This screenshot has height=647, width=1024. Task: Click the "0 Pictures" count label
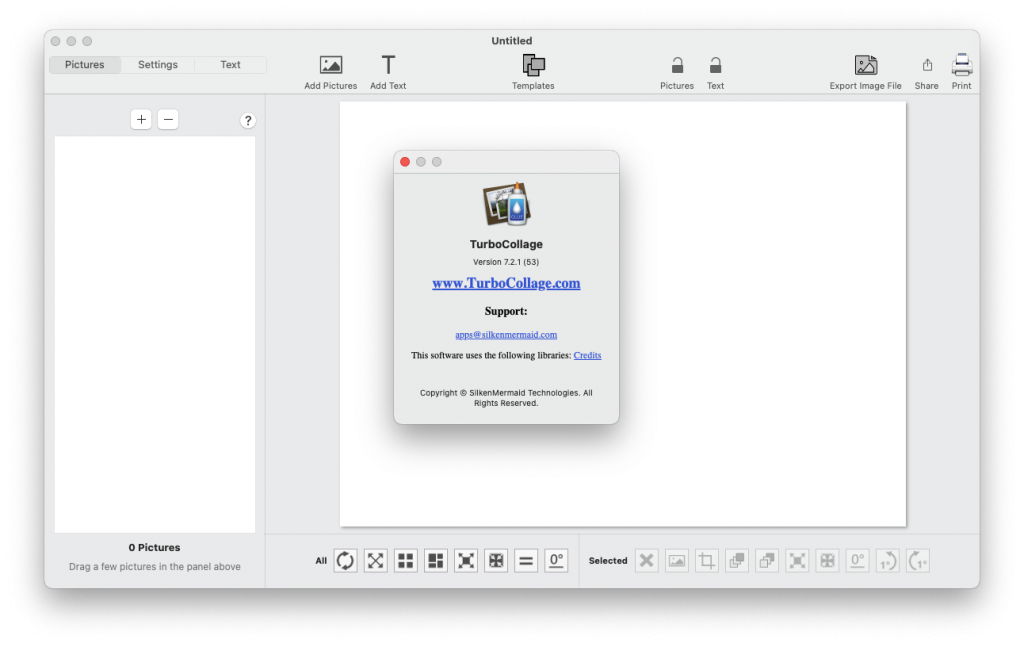[154, 547]
